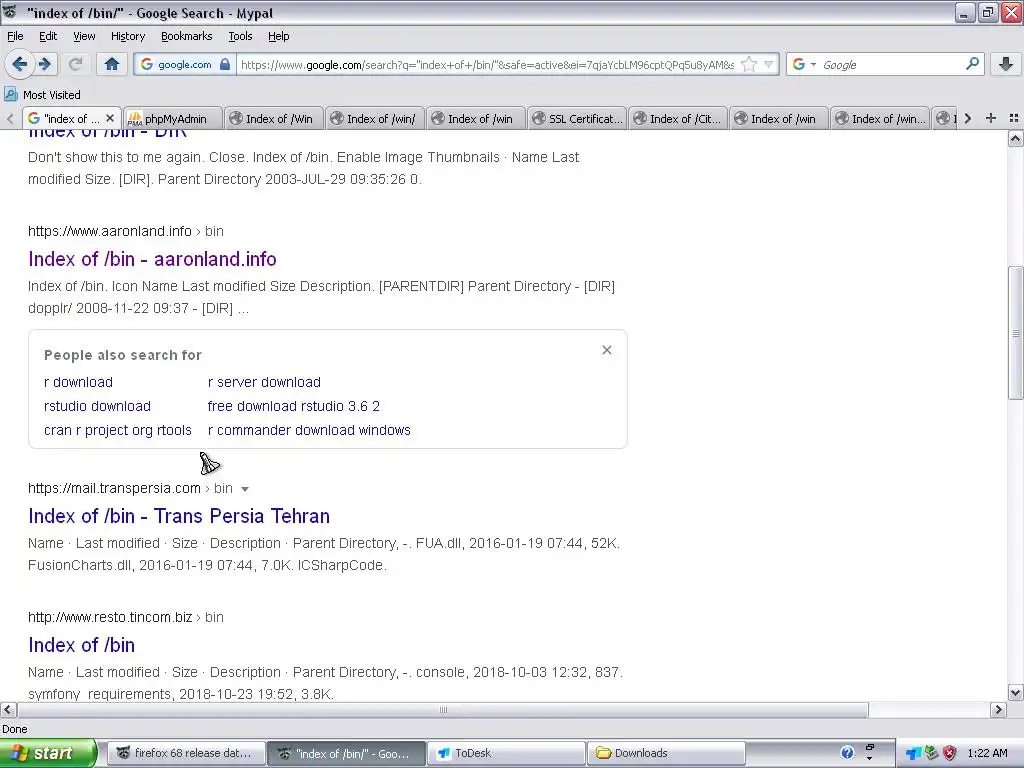
Task: Switch to "firefox 68 release dat..." taskbar window
Action: [186, 753]
